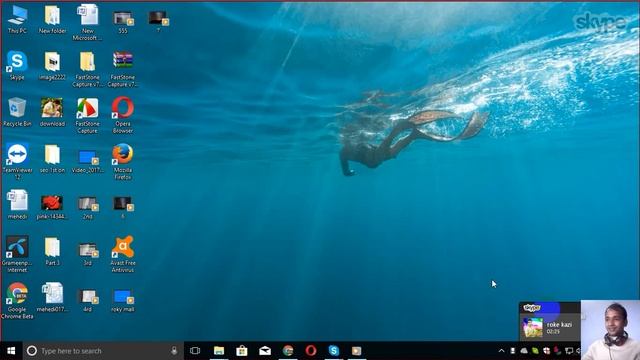The height and width of the screenshot is (360, 640).
Task: Open Task View from the taskbar
Action: pos(195,351)
